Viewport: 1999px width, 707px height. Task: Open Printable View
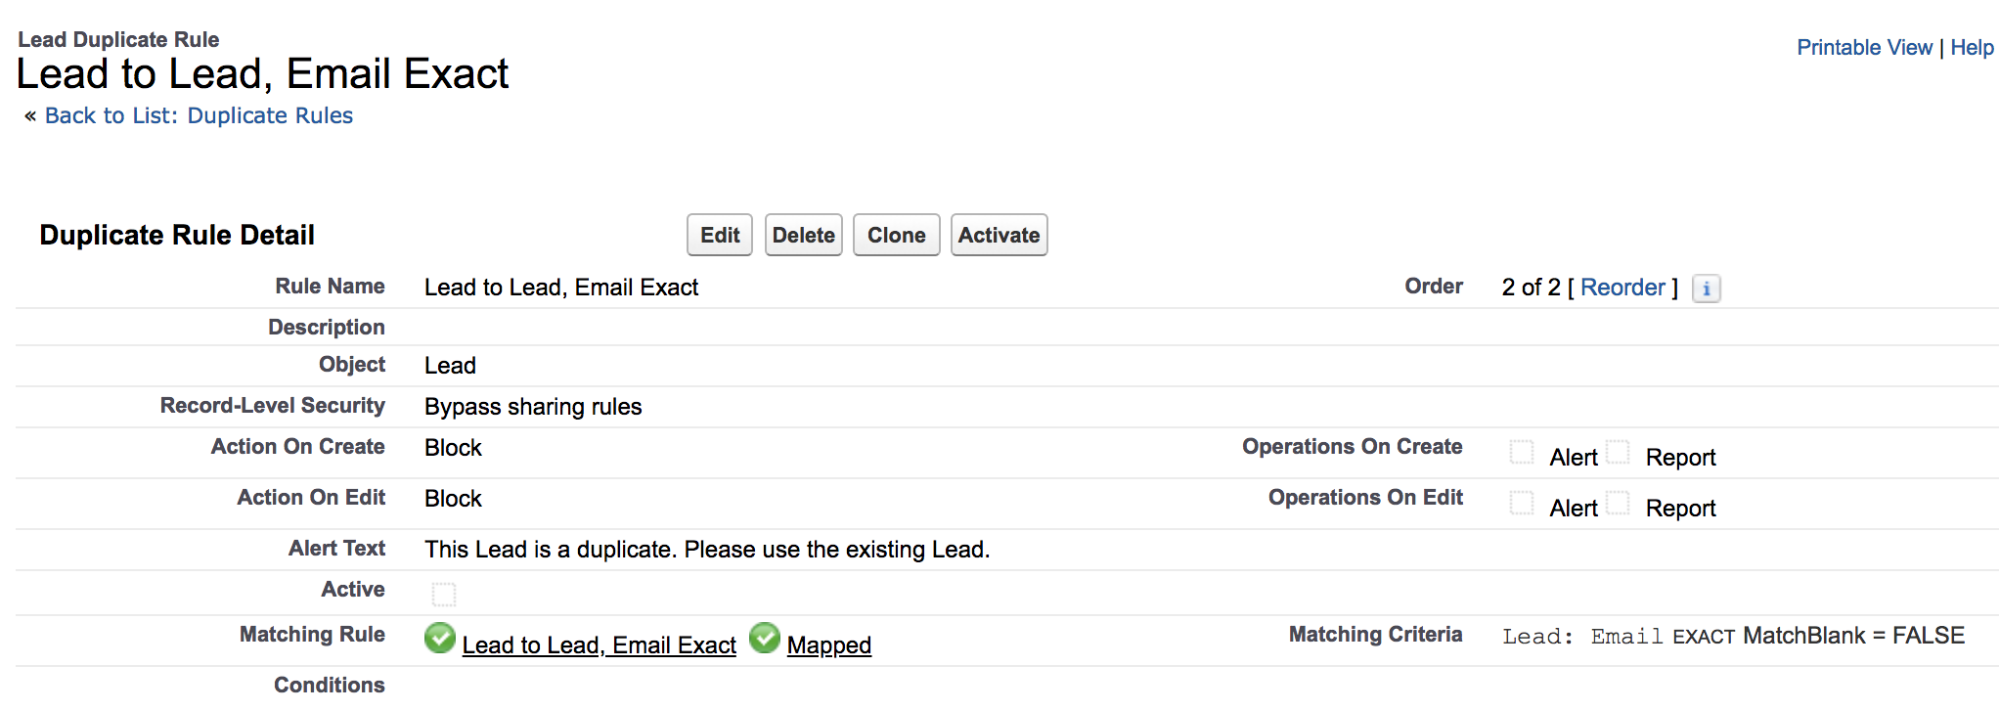[1864, 48]
